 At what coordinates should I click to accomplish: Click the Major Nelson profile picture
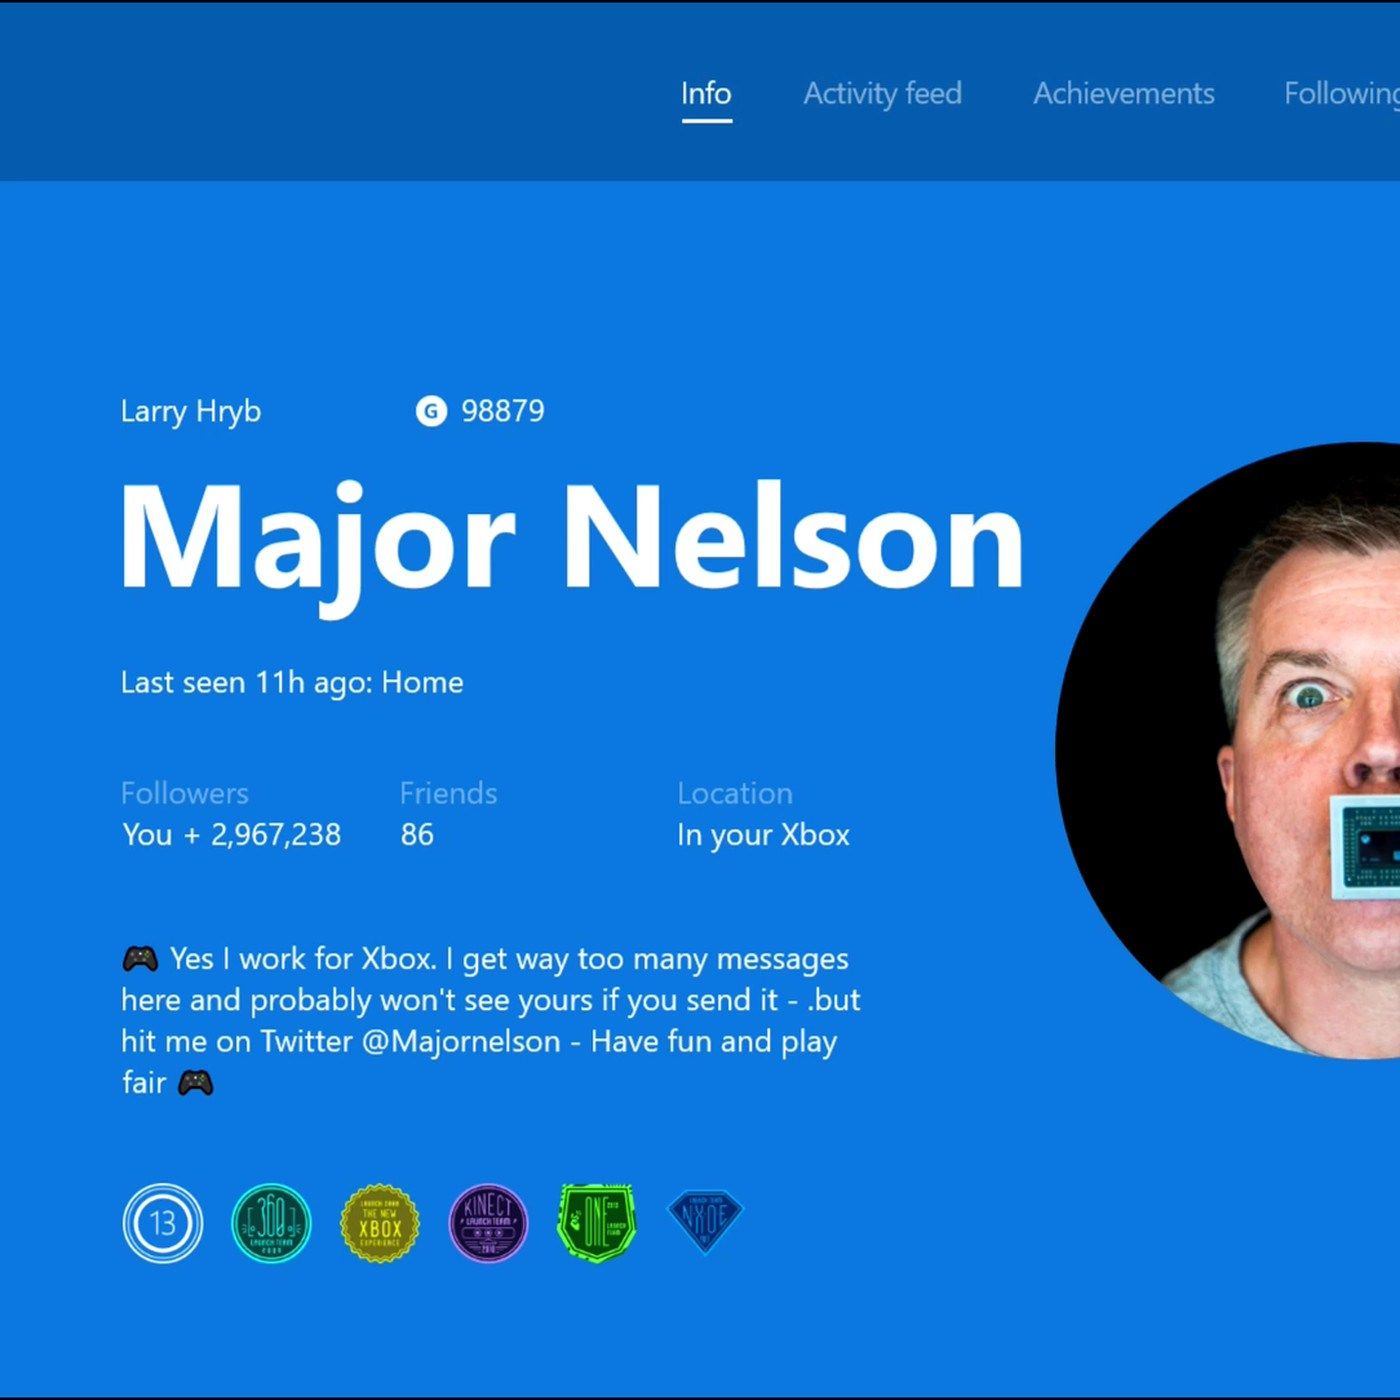1250,750
